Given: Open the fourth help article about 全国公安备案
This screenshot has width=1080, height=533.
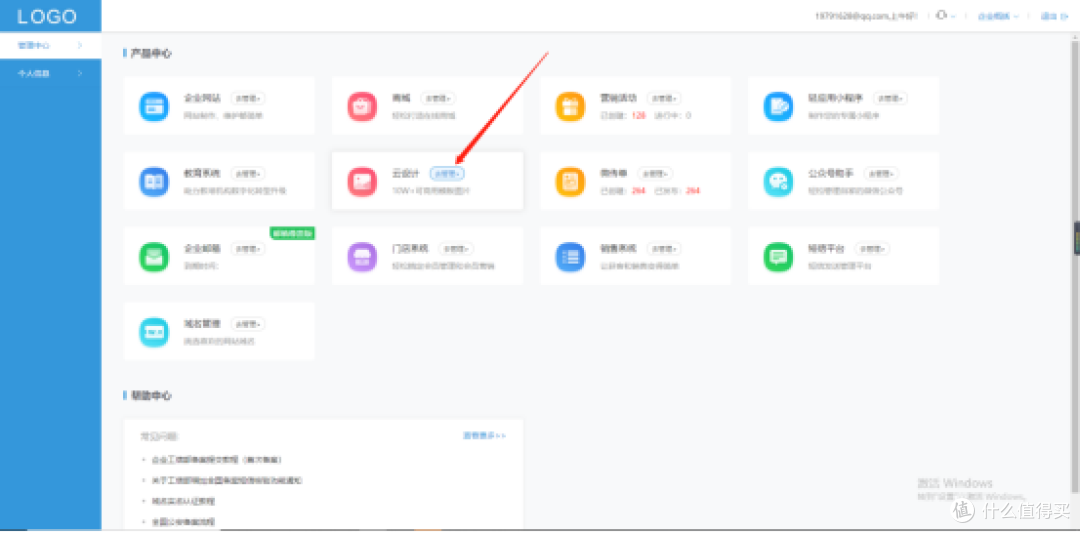Looking at the screenshot, I should [183, 521].
